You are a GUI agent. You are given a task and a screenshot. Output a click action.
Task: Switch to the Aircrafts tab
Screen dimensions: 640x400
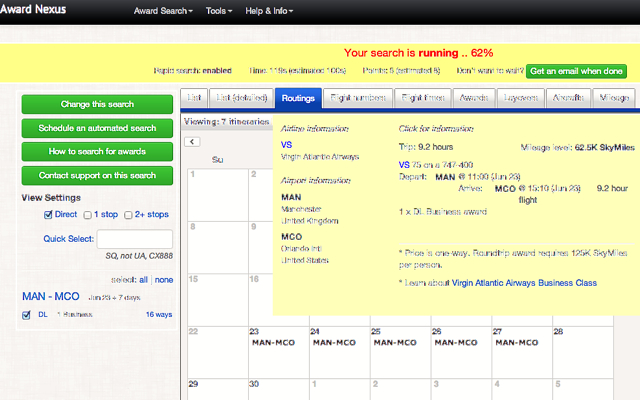(x=568, y=98)
